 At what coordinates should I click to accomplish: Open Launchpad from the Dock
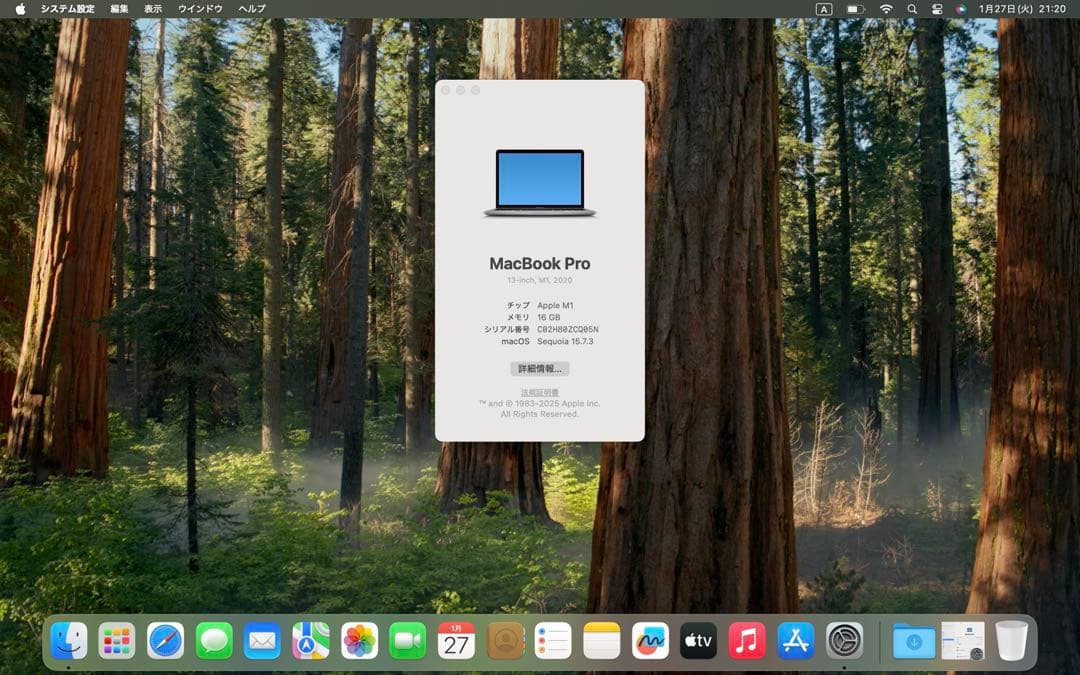coord(116,640)
